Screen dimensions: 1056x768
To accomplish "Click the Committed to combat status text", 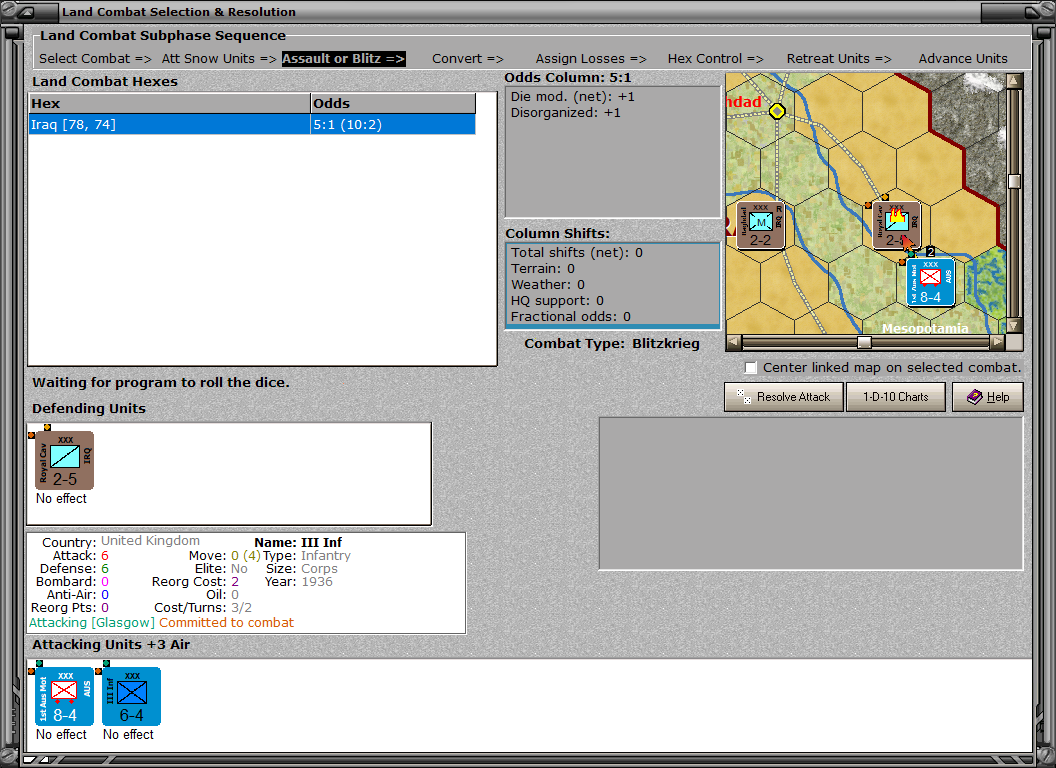I will [226, 622].
